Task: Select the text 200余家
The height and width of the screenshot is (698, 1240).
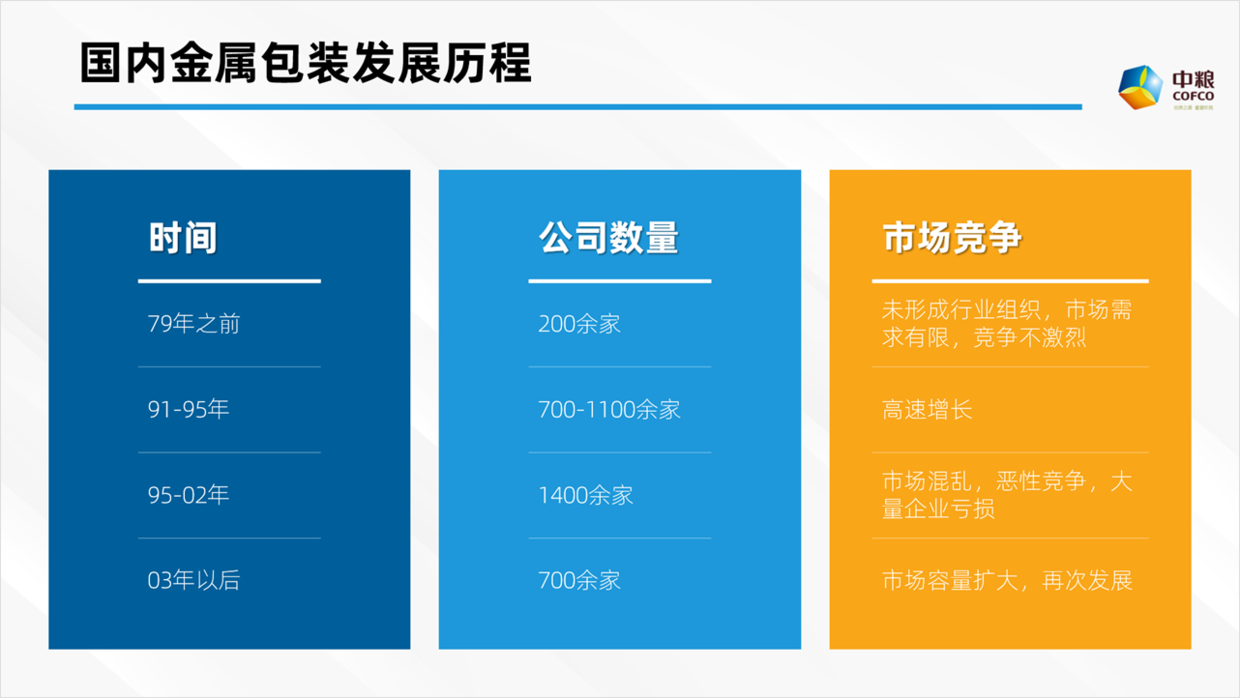Action: (580, 324)
